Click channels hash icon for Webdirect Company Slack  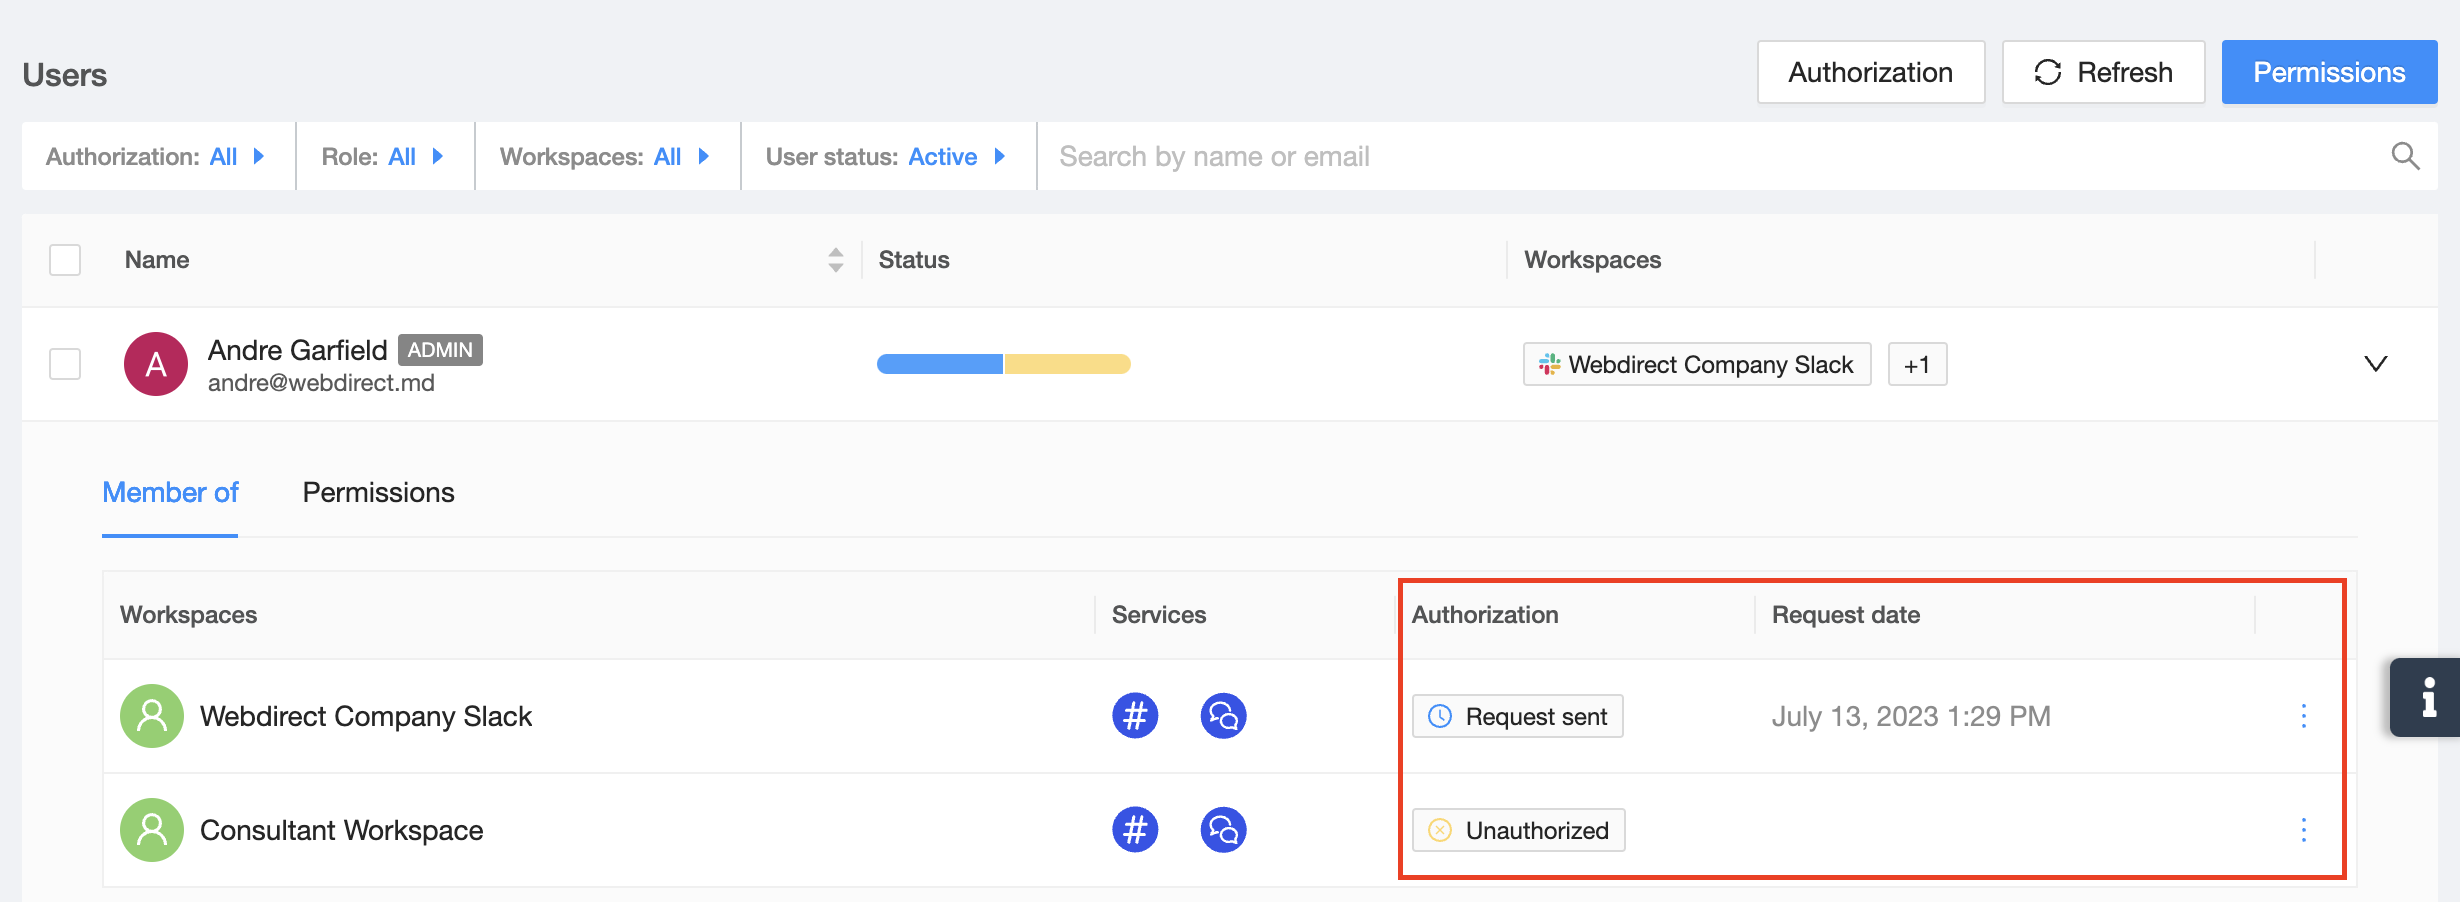1135,716
